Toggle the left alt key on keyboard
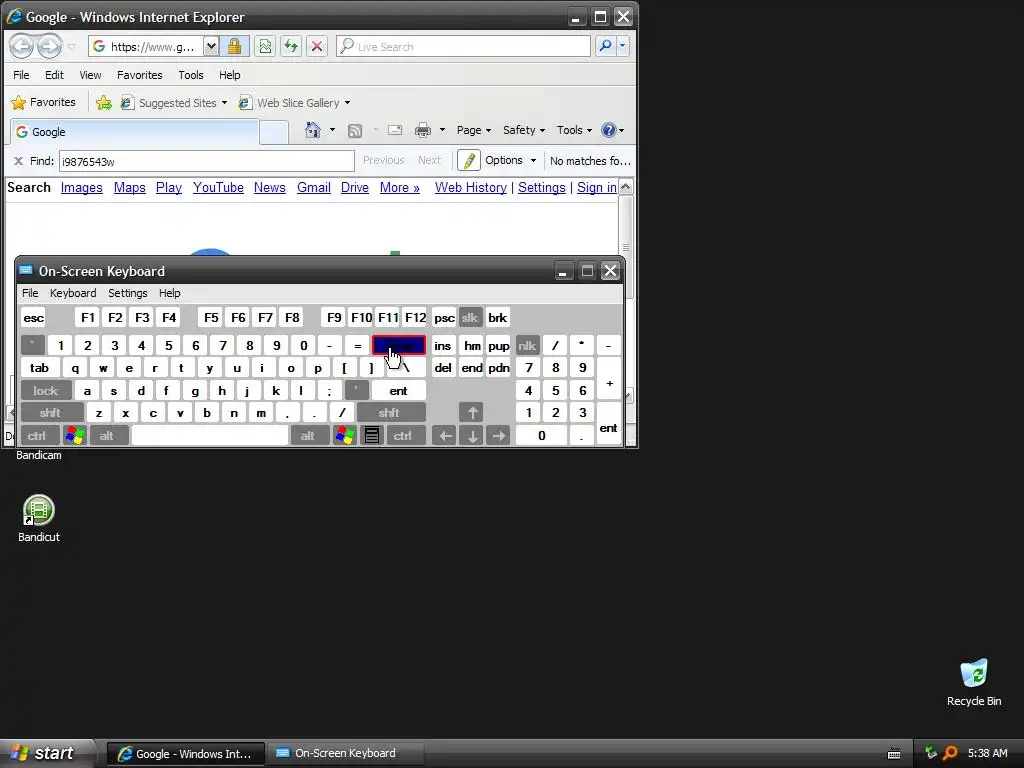This screenshot has height=768, width=1024. tap(109, 436)
